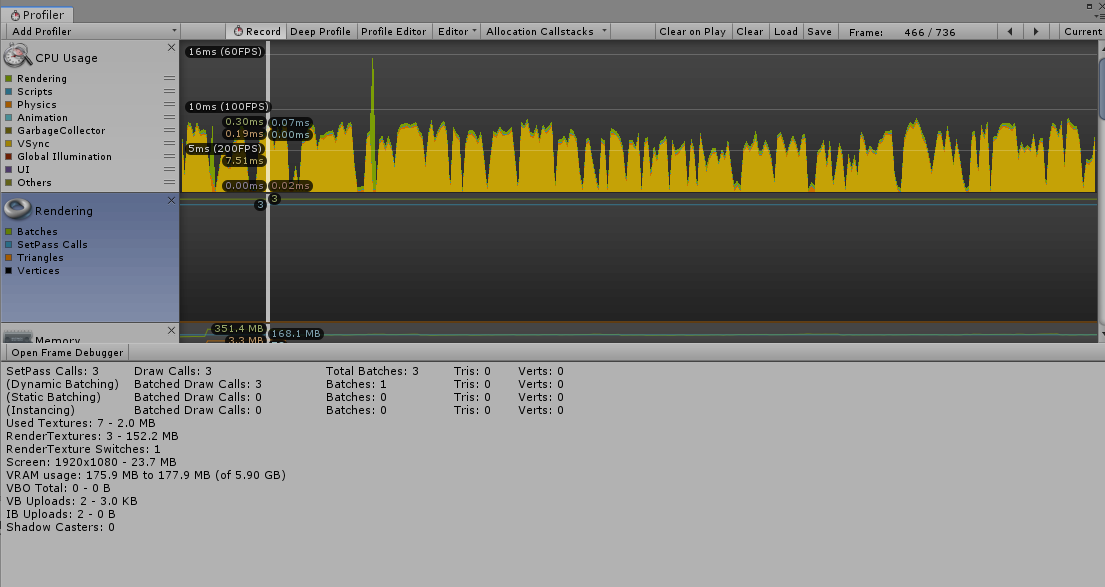Toggle the Physics category color box
Image resolution: width=1105 pixels, height=587 pixels.
(8, 104)
